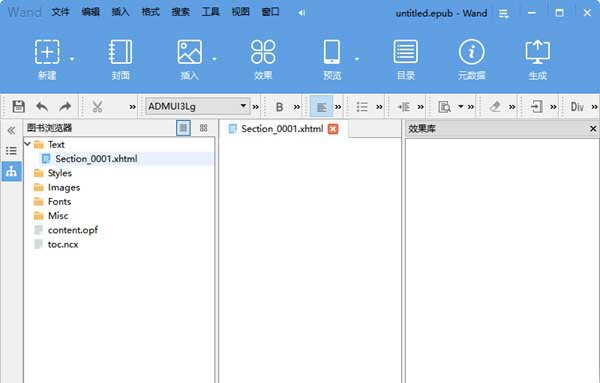The width and height of the screenshot is (600, 383).
Task: Click the 新建 (New) icon
Action: pyautogui.click(x=47, y=52)
